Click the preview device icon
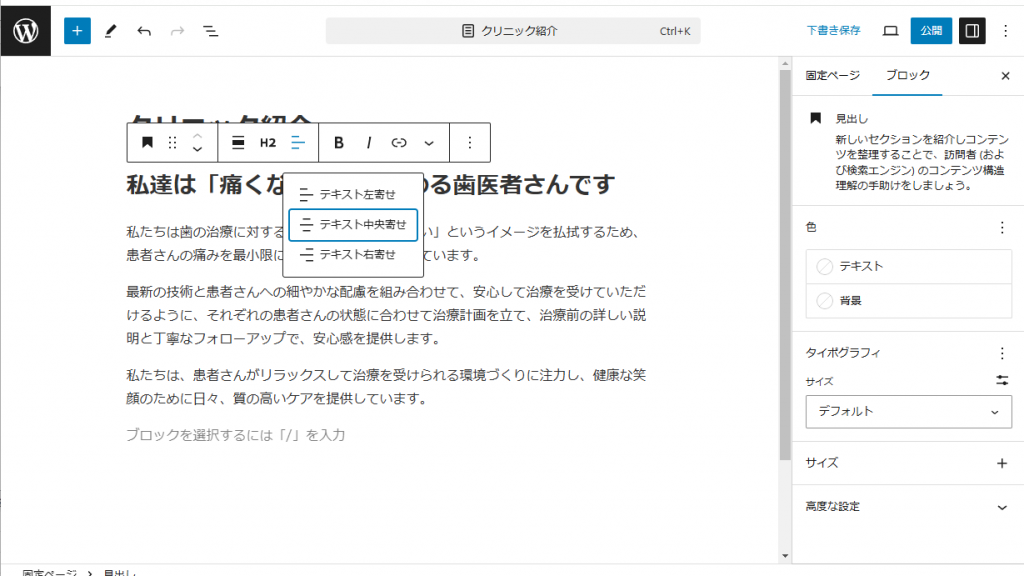The height and width of the screenshot is (576, 1024). pos(890,31)
